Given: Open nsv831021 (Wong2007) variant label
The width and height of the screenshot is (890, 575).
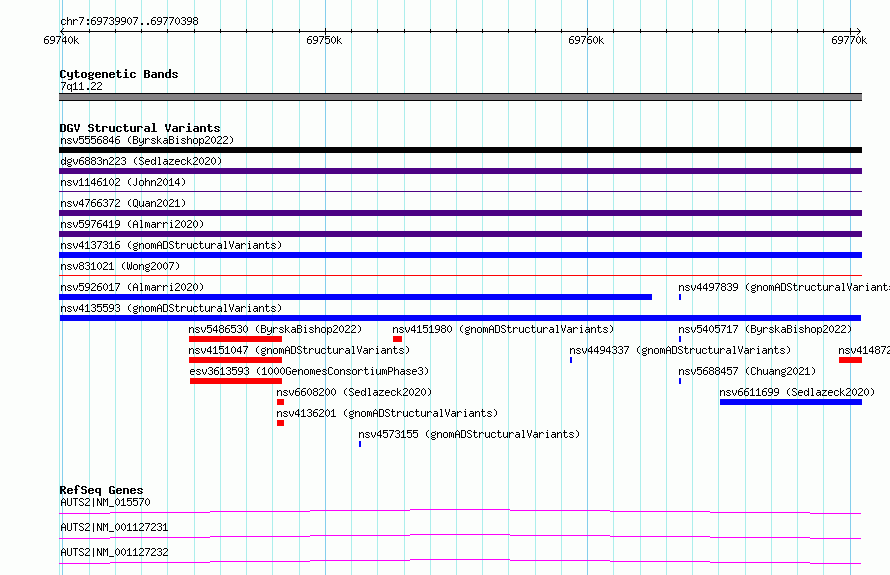Looking at the screenshot, I should click(x=120, y=266).
